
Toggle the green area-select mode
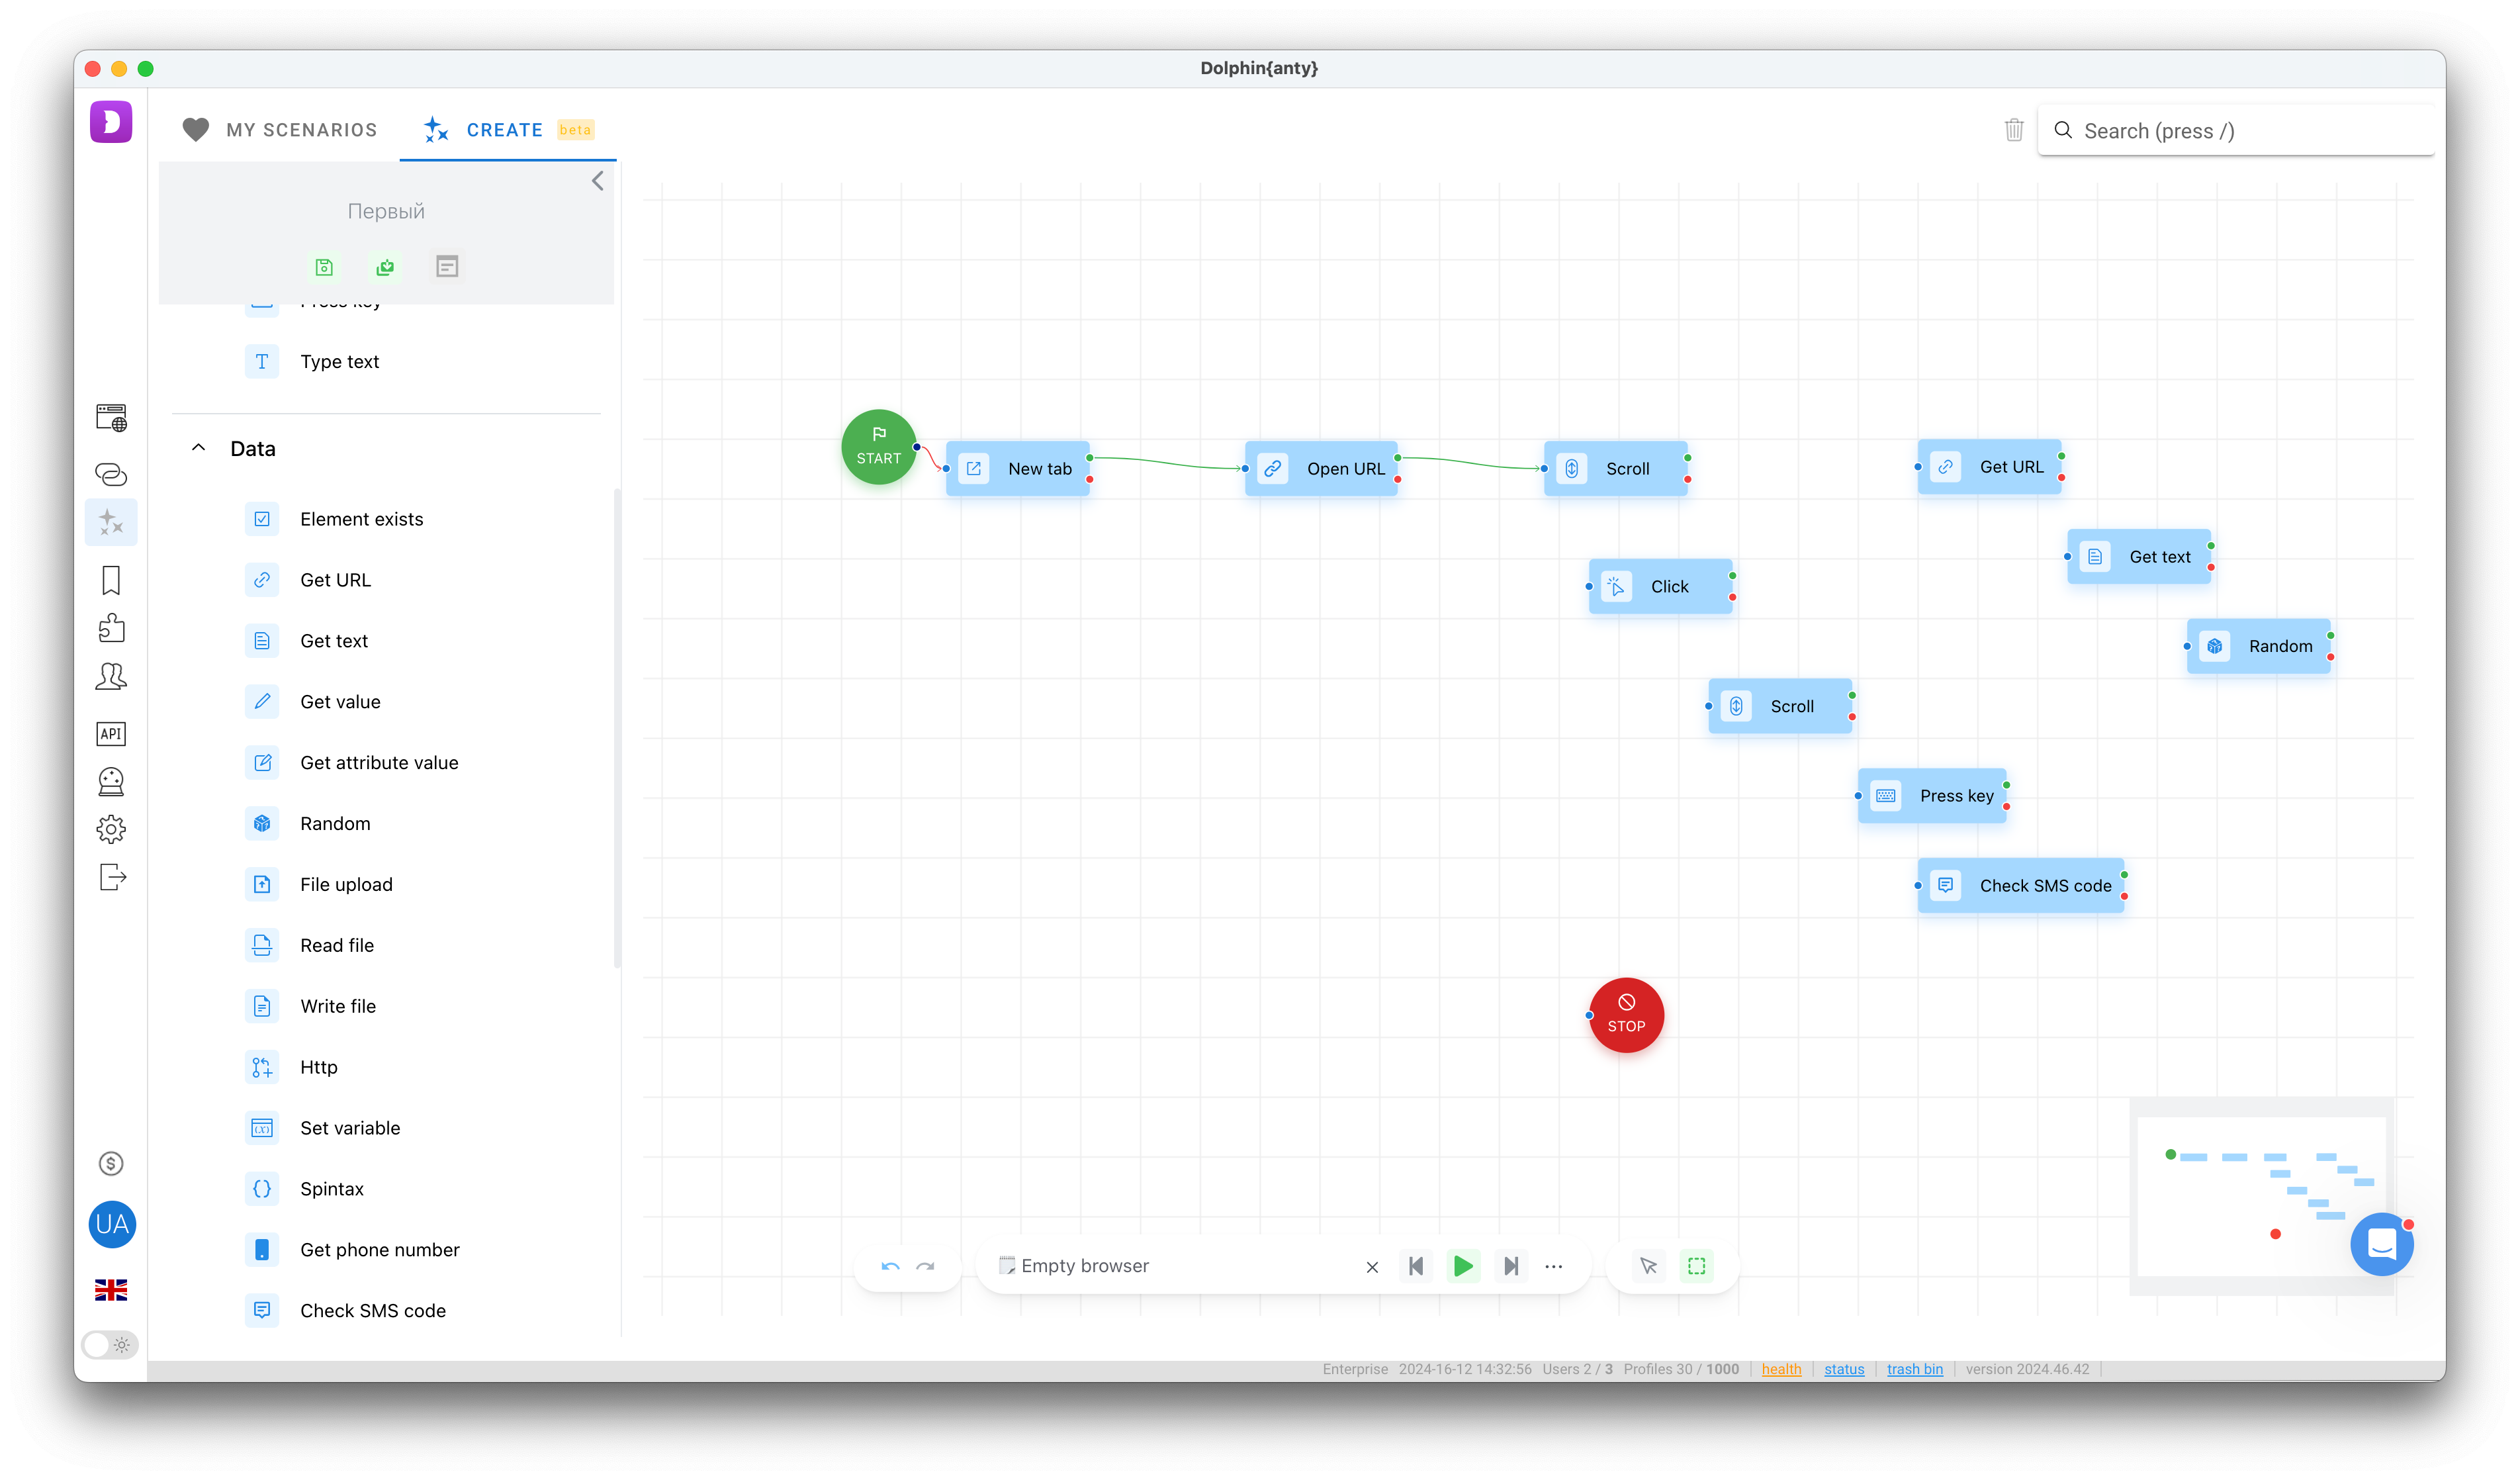pos(1696,1265)
